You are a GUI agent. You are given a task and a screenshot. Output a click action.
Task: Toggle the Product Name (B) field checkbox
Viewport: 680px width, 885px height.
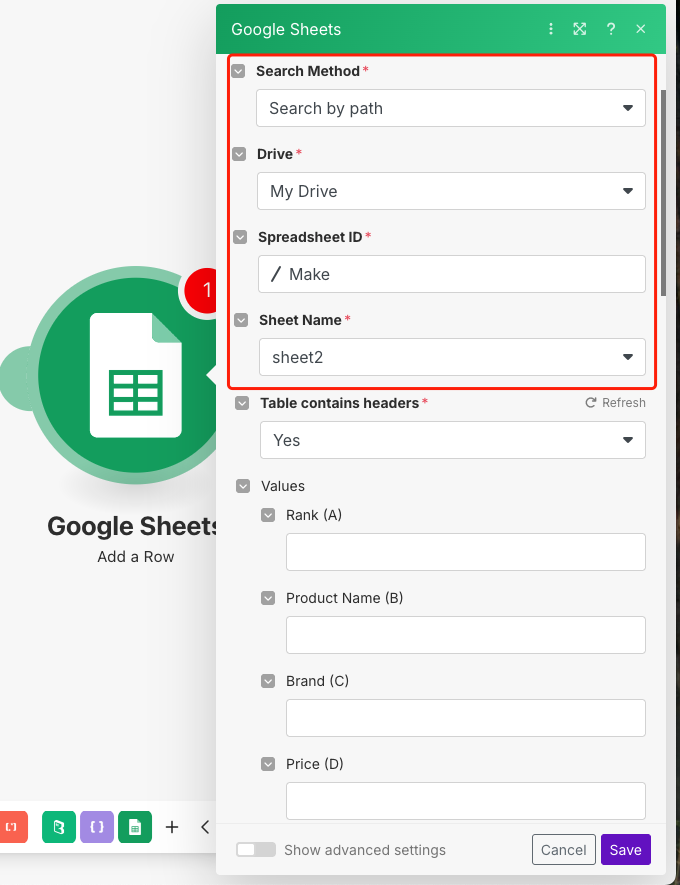coord(268,598)
